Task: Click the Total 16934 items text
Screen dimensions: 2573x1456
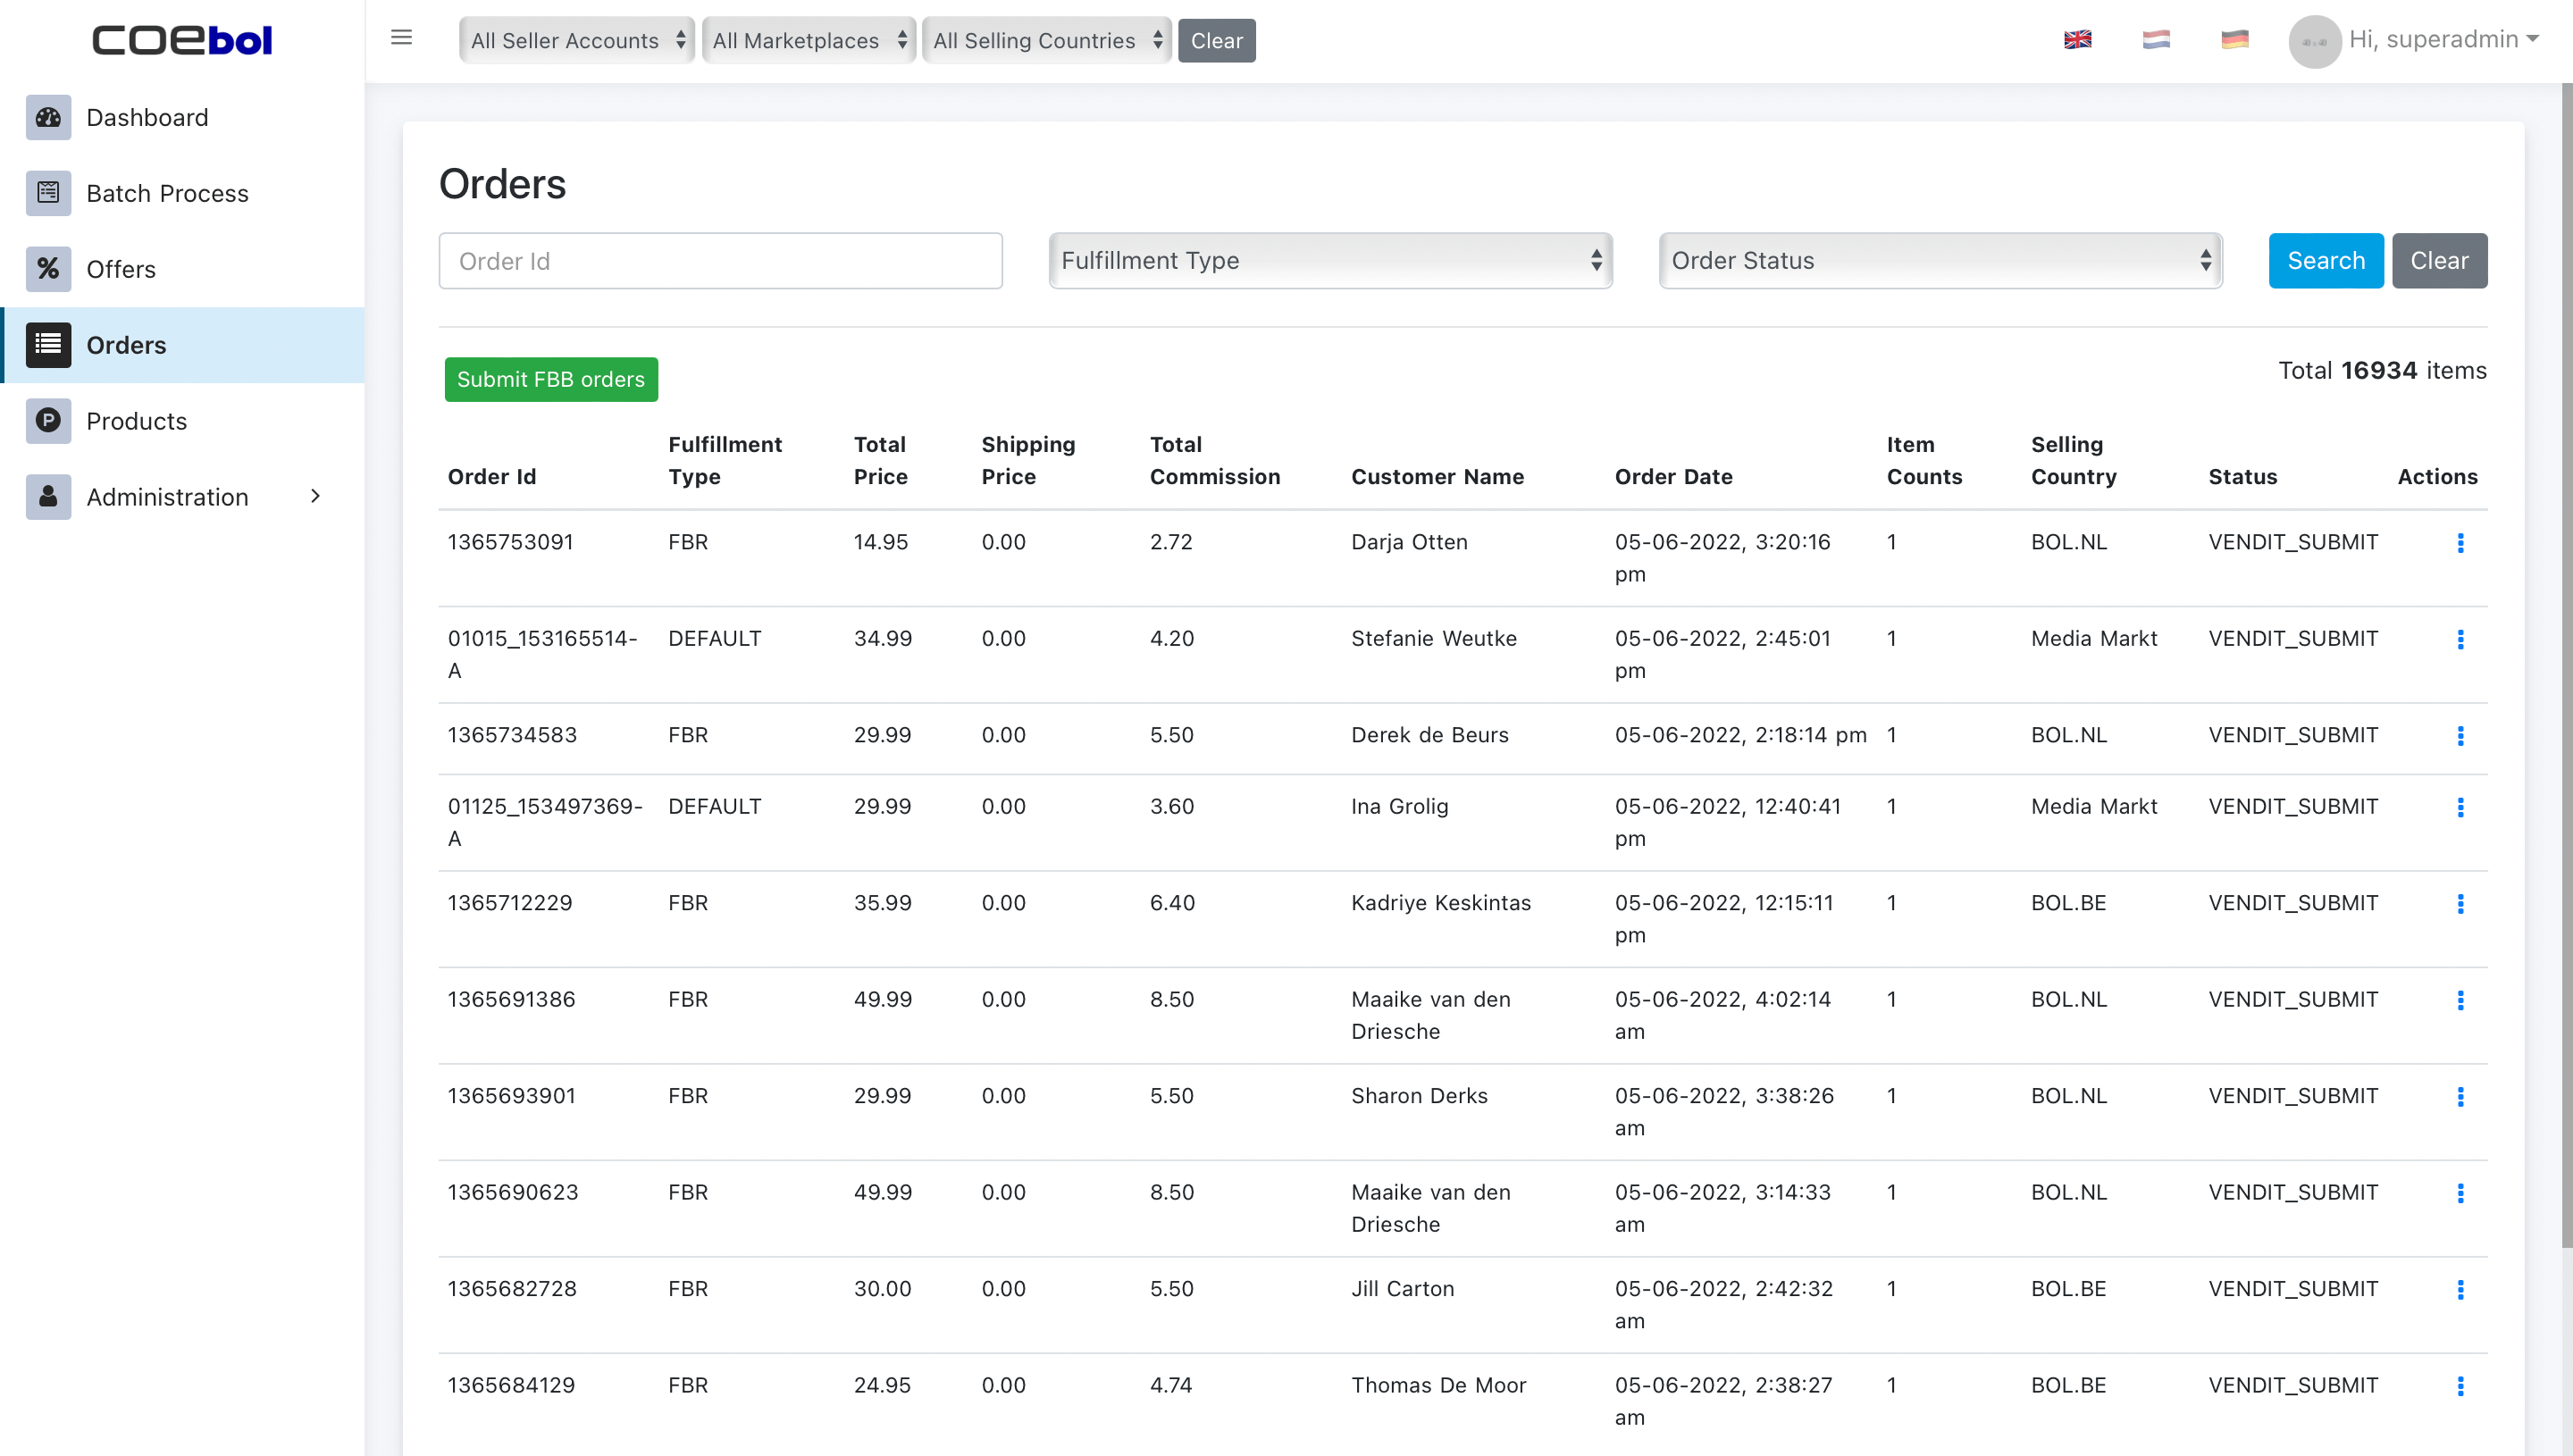Action: [2381, 371]
